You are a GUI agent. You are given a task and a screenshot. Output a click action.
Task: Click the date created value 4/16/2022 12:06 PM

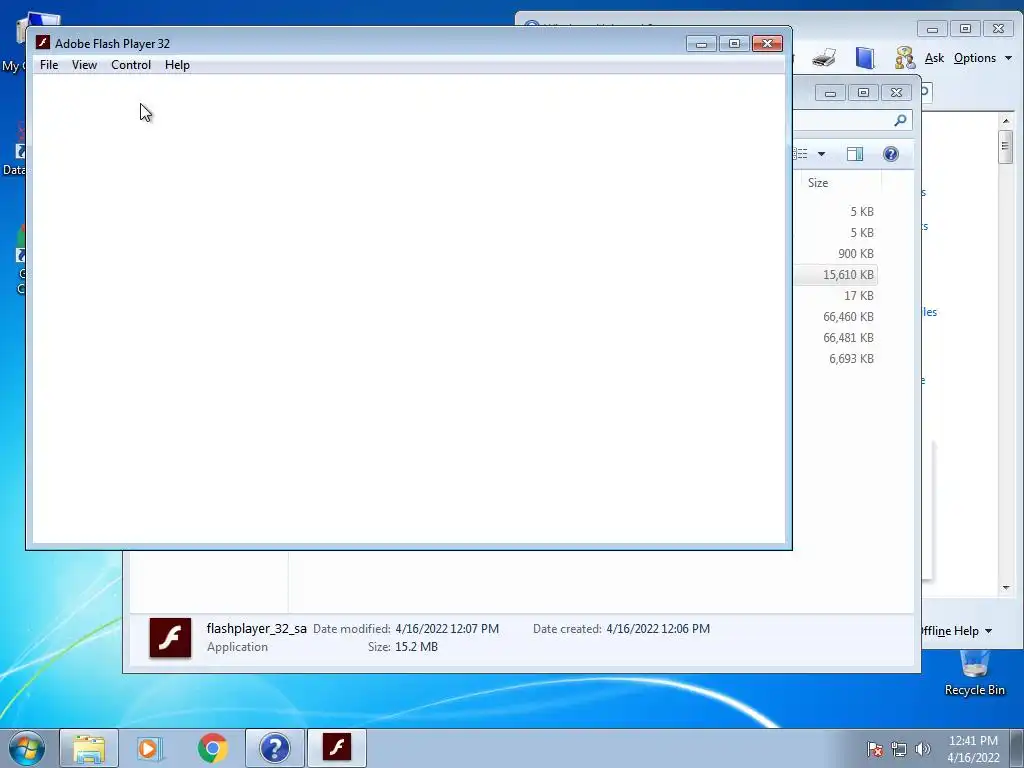click(x=658, y=629)
